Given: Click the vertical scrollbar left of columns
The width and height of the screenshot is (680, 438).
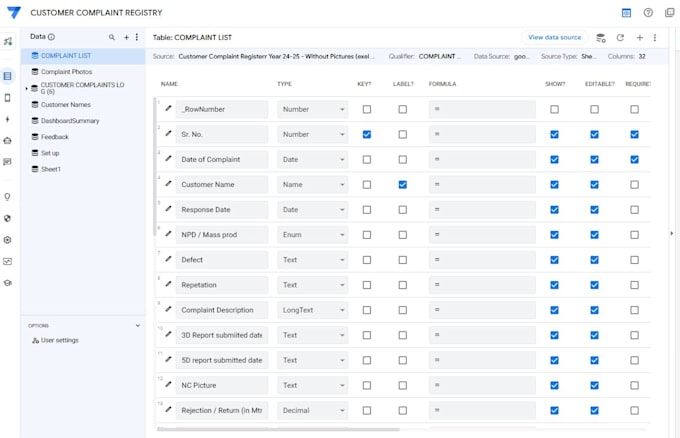Looking at the screenshot, I should click(155, 167).
